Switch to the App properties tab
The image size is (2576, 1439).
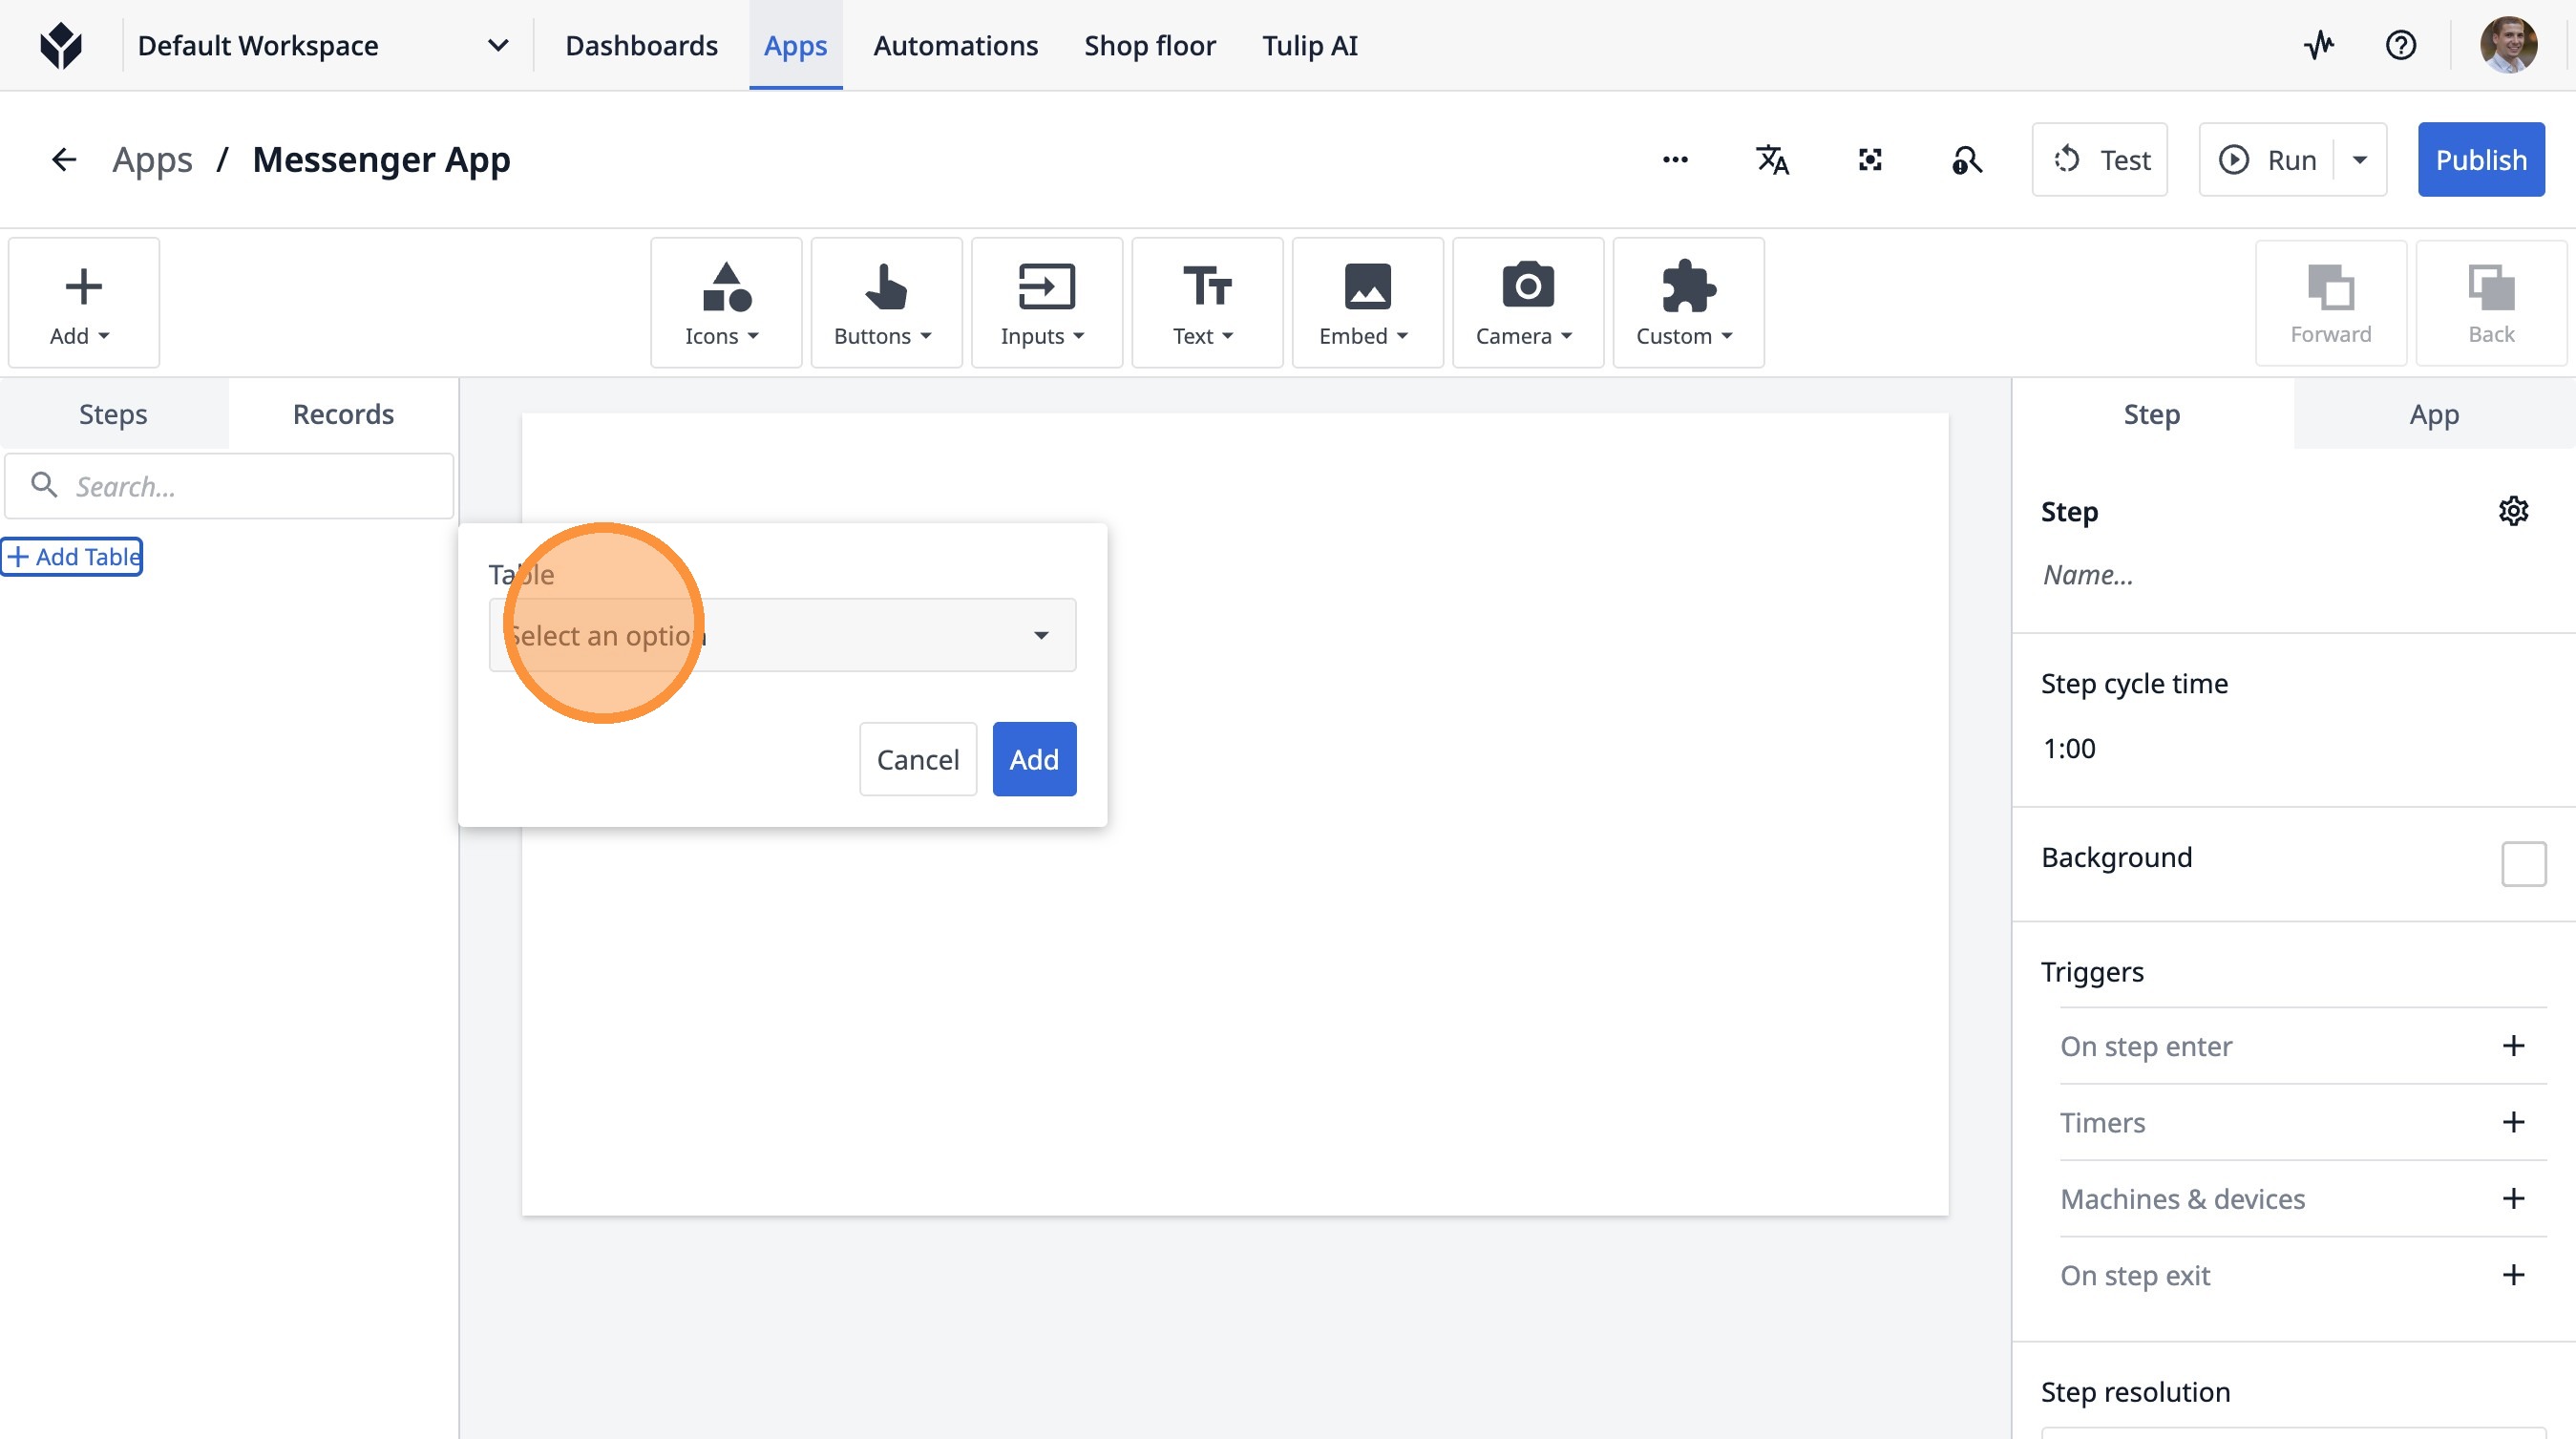[2433, 414]
